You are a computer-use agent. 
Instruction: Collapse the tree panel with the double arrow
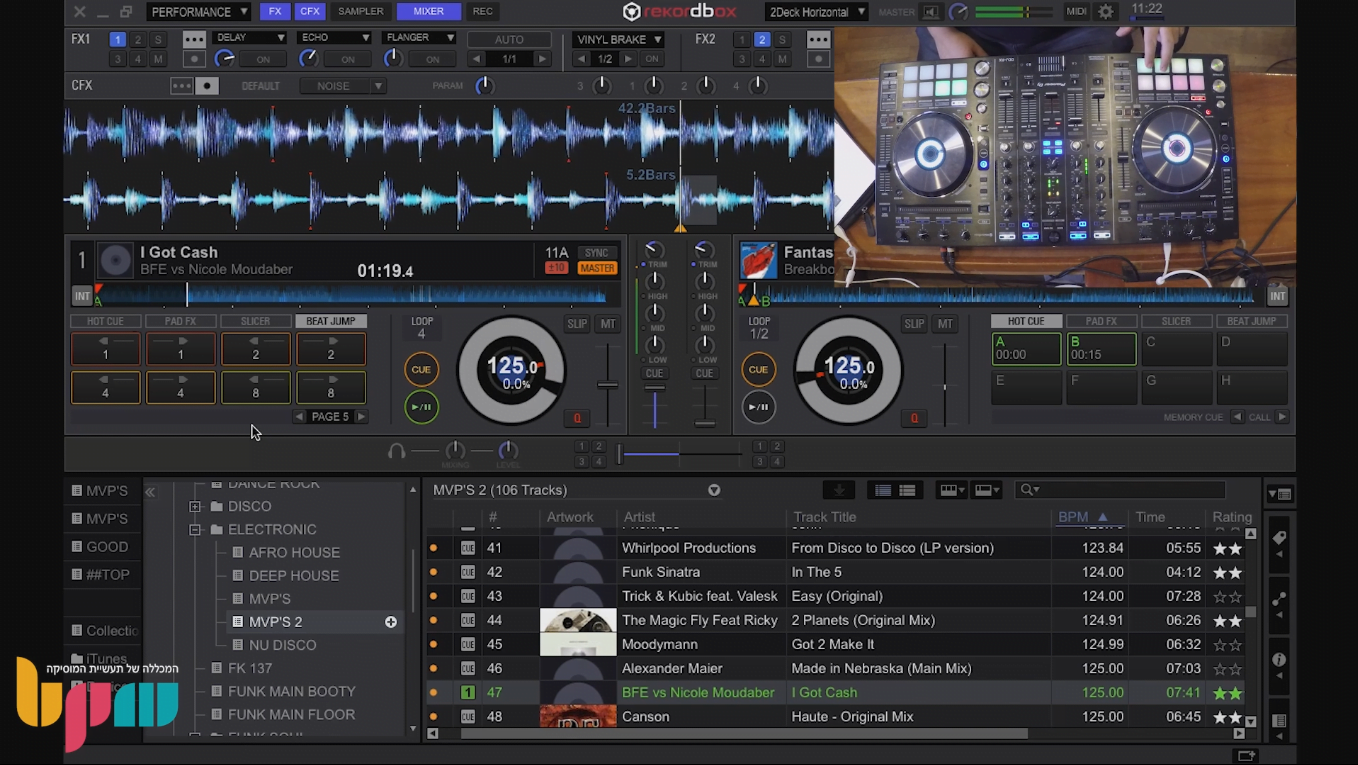[x=150, y=492]
